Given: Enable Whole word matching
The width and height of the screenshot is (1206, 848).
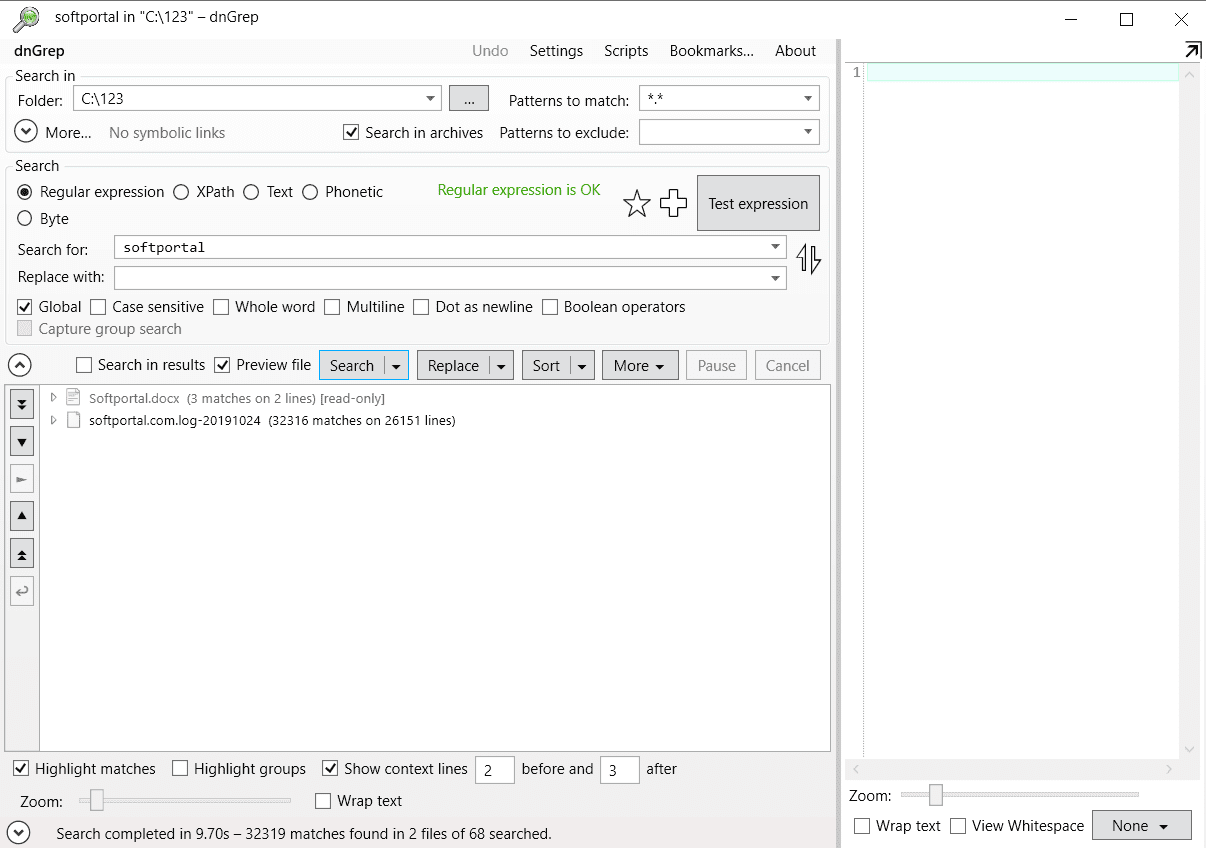Looking at the screenshot, I should tap(221, 307).
